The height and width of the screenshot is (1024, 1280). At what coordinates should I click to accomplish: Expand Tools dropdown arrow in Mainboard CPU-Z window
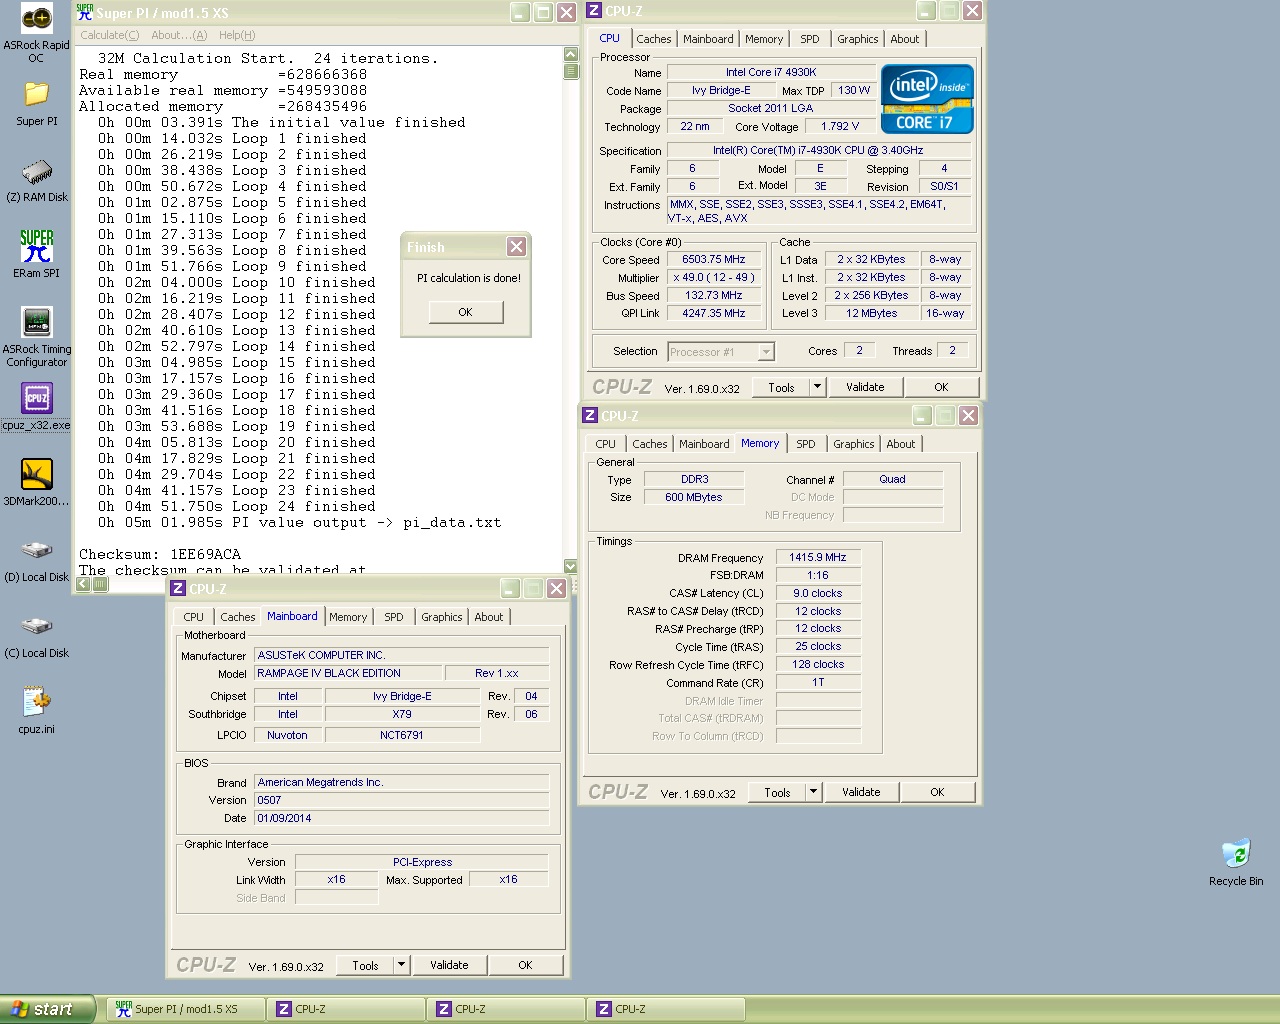tap(401, 965)
